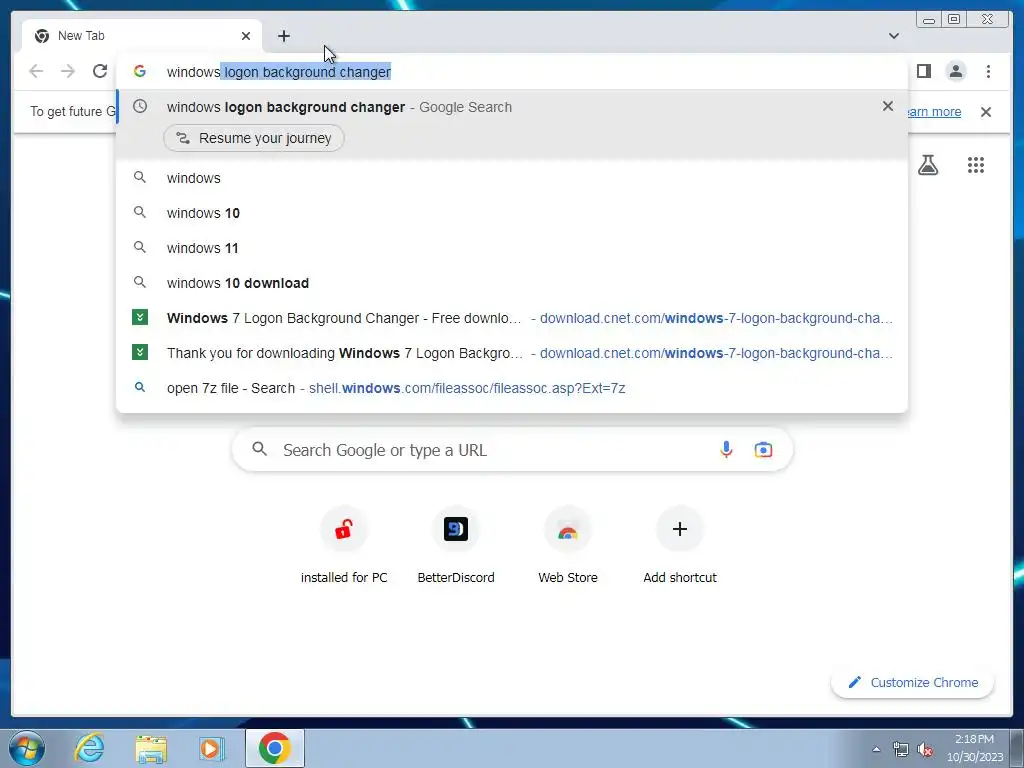This screenshot has height=768, width=1024.
Task: Search by image with the camera icon
Action: click(x=763, y=450)
